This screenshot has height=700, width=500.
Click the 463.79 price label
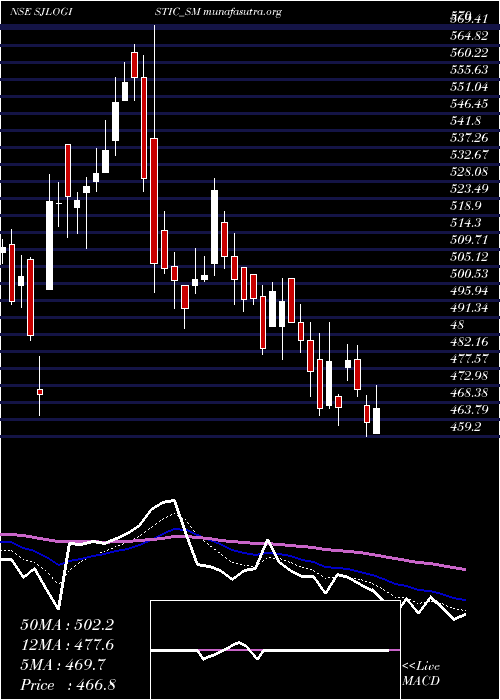[x=471, y=409]
